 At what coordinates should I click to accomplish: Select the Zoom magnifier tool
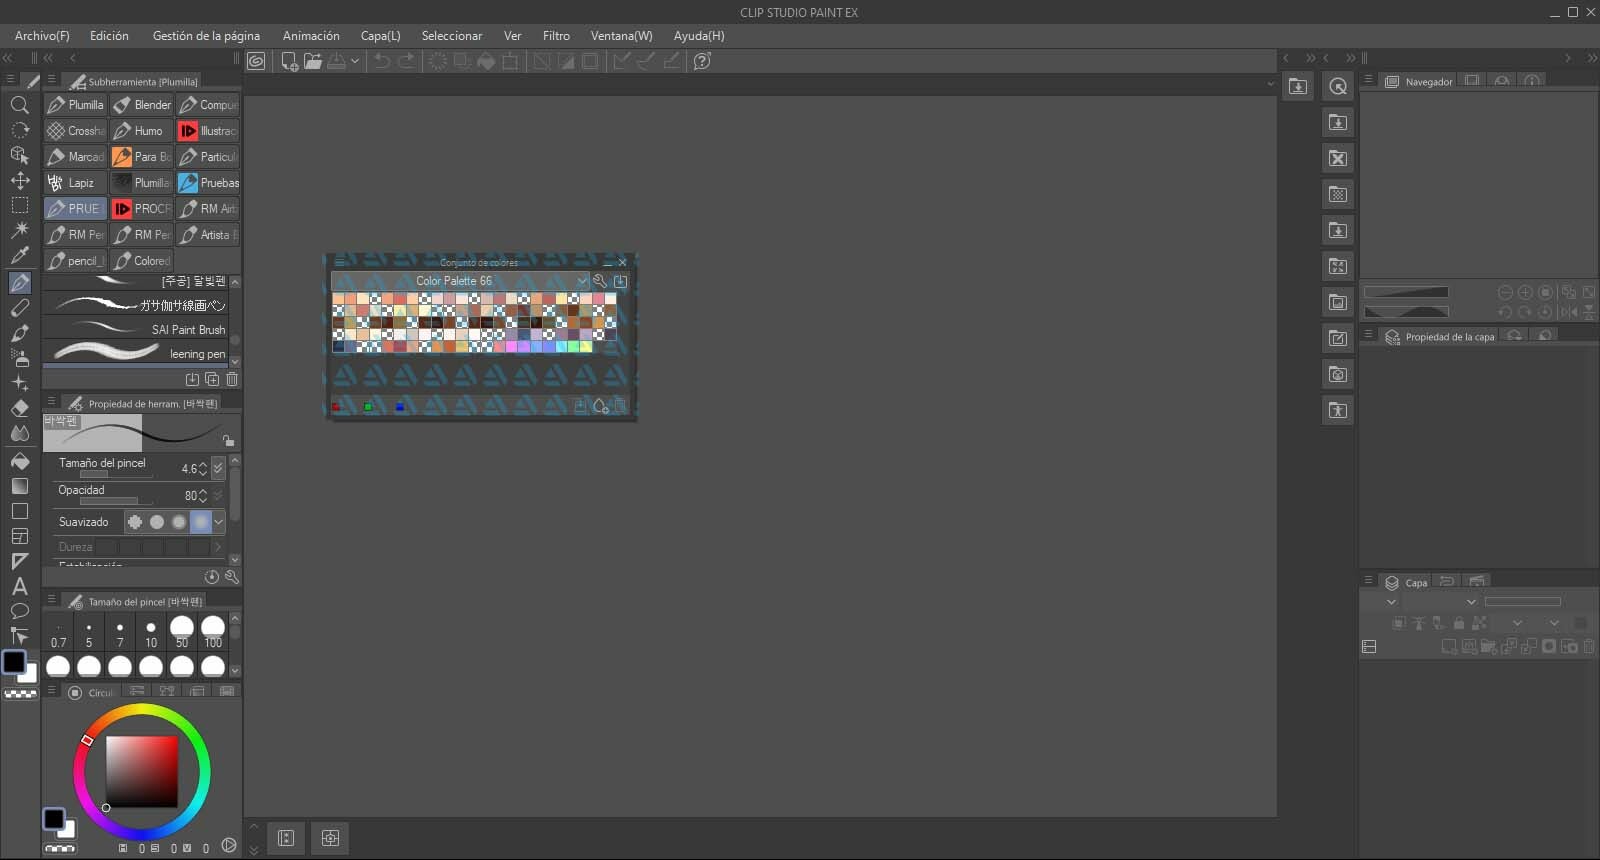pyautogui.click(x=19, y=105)
